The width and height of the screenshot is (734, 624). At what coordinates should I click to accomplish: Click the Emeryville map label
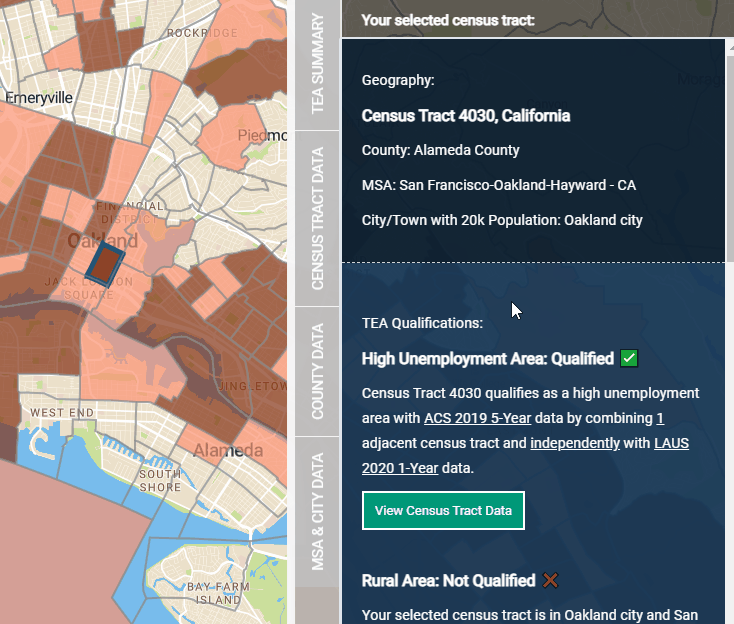(x=39, y=97)
